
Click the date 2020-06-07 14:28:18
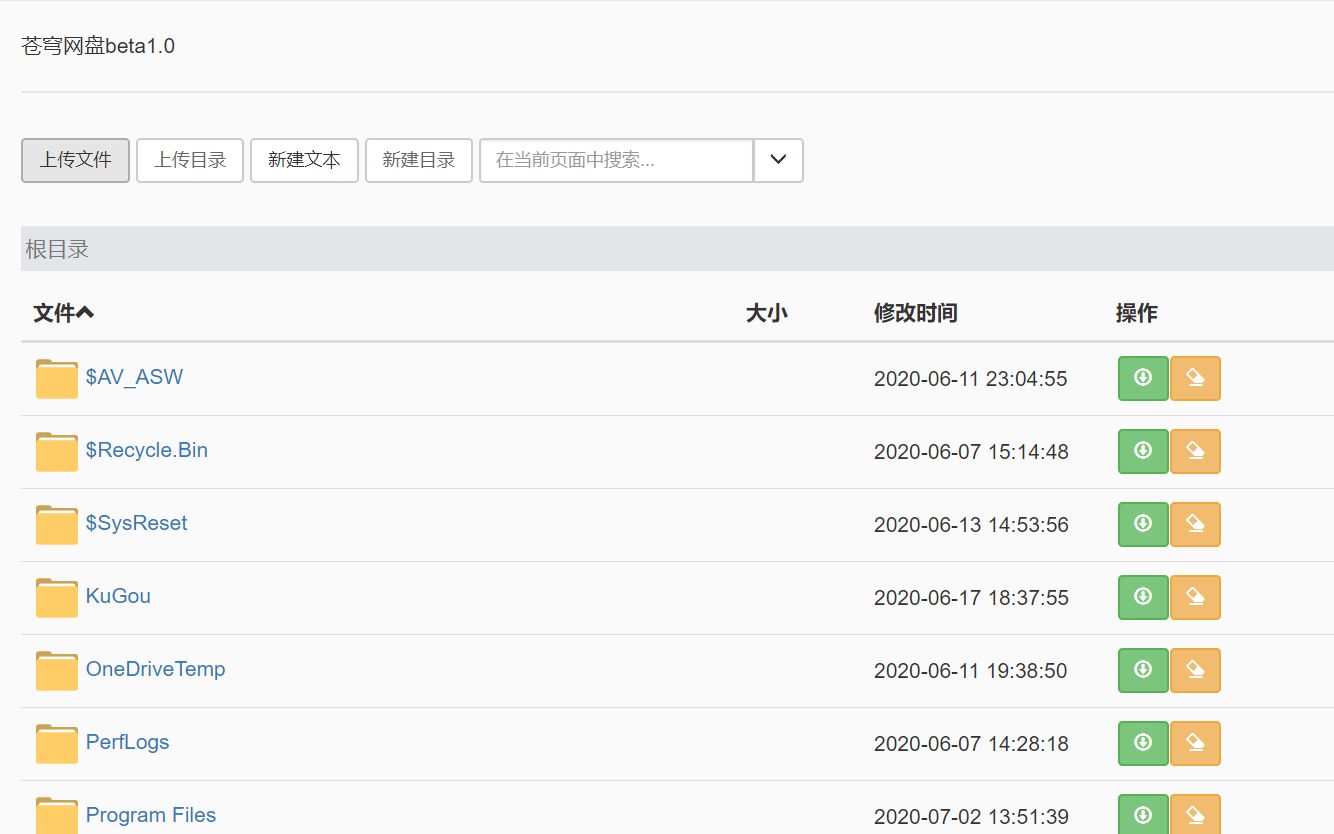click(x=971, y=744)
